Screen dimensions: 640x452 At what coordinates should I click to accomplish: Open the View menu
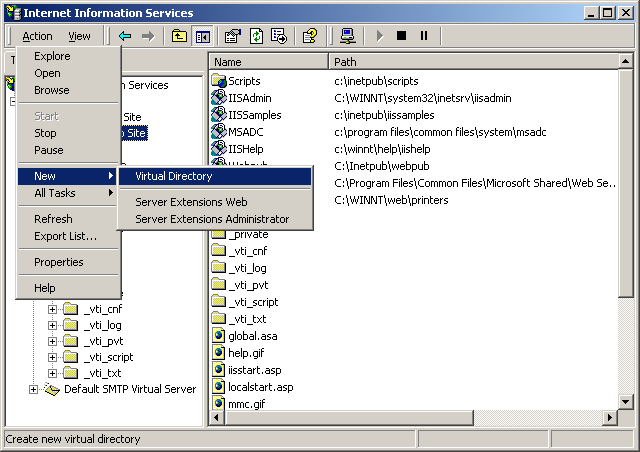(79, 36)
